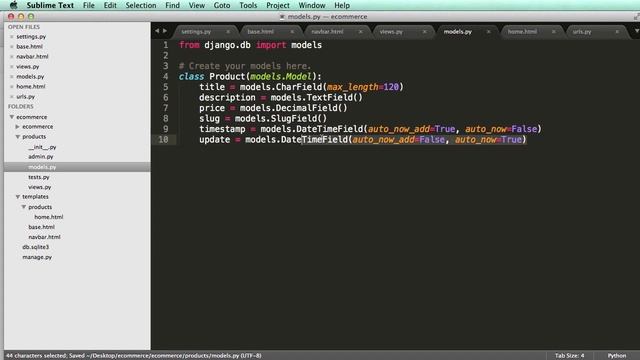Close views.py in Open Files list
Image resolution: width=640 pixels, height=360 pixels.
point(11,67)
